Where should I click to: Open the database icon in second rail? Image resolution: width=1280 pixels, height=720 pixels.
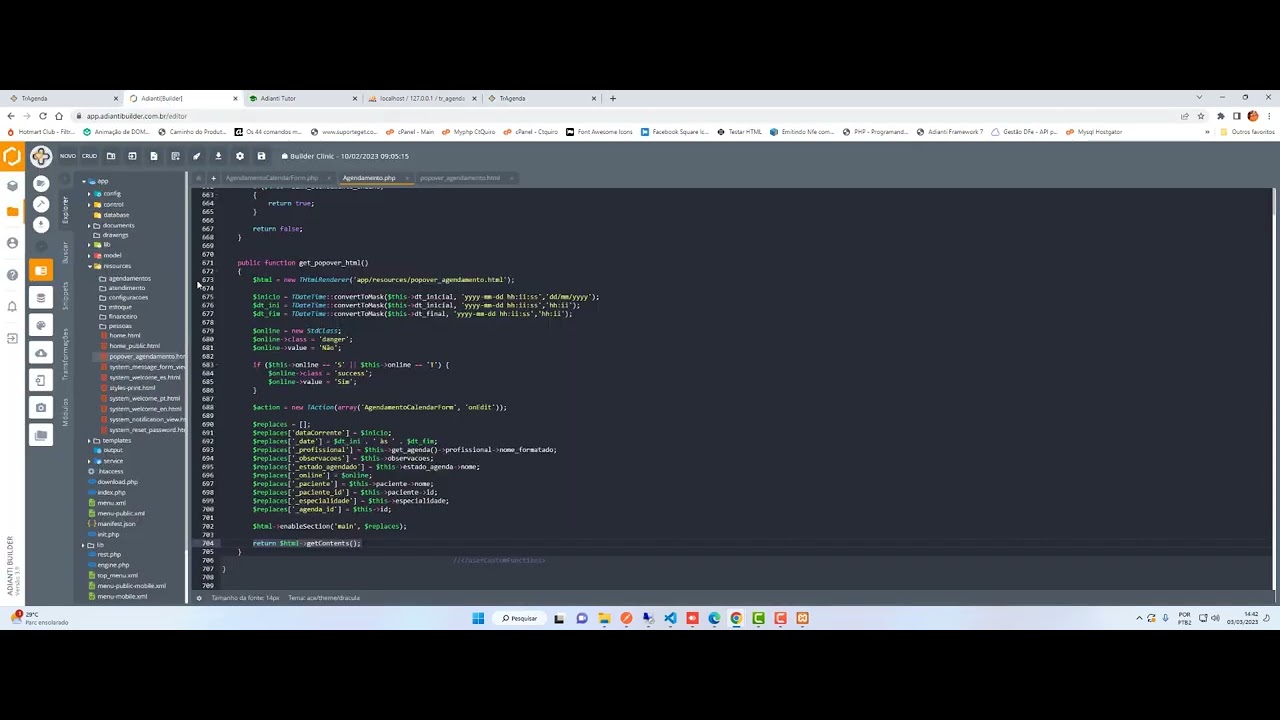(x=41, y=297)
